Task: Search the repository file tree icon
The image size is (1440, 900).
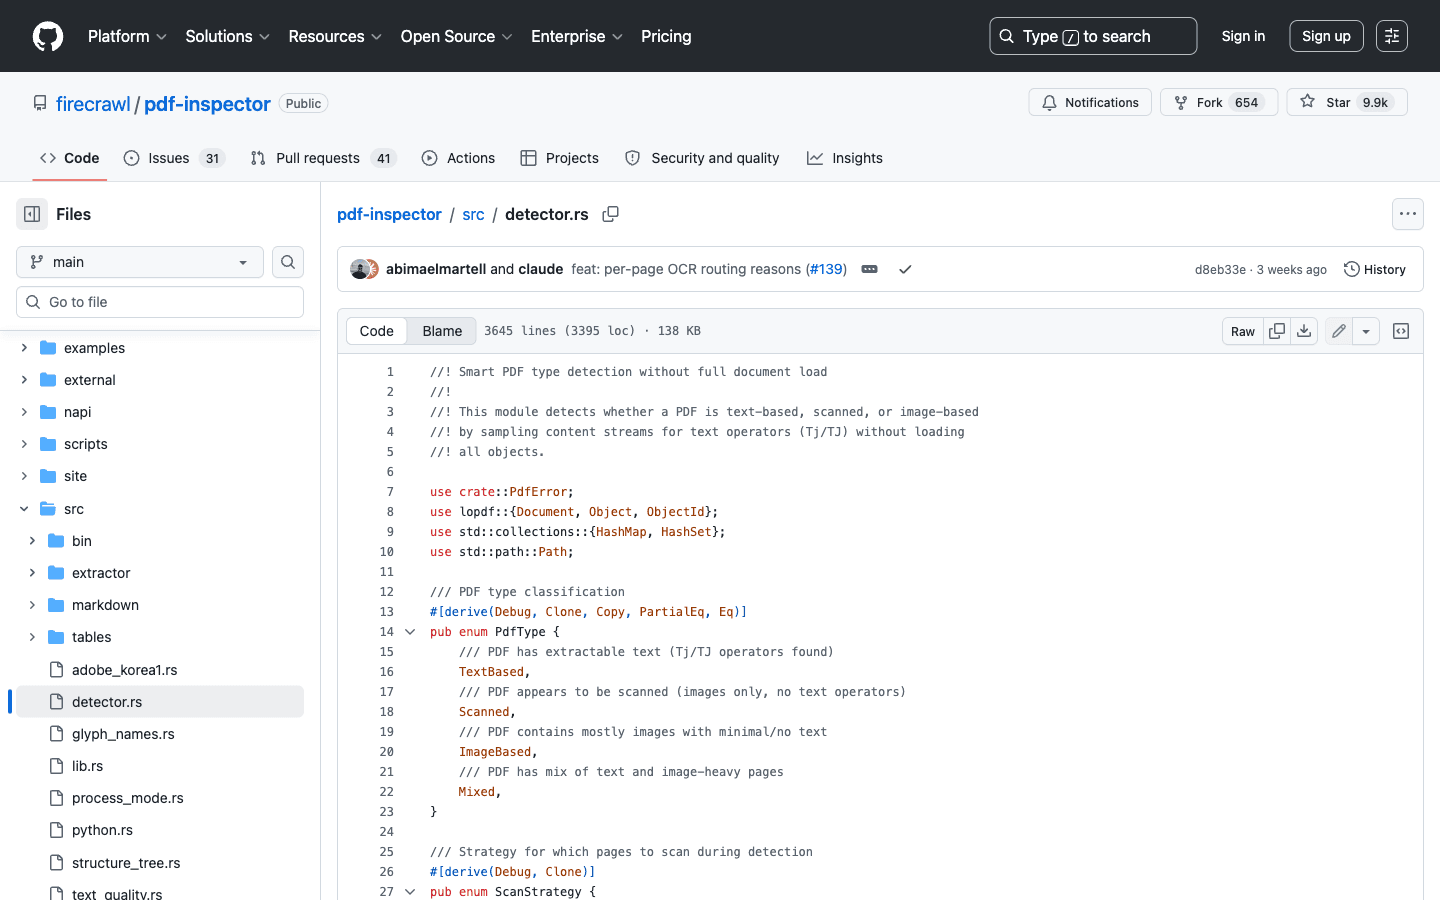Action: pos(288,262)
